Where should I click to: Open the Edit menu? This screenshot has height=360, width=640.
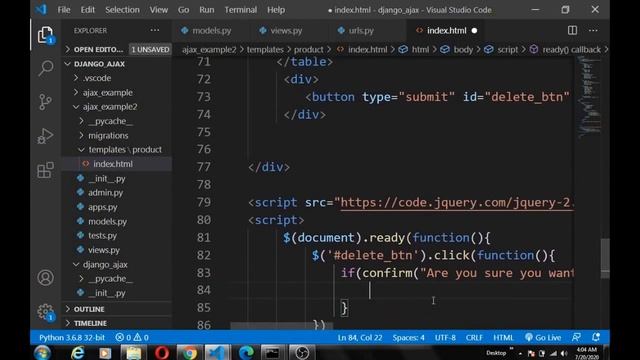87,10
